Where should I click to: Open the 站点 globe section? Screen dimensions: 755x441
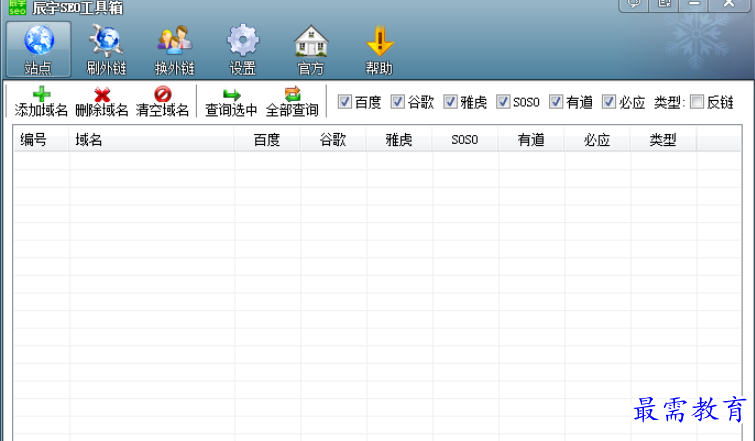pyautogui.click(x=39, y=50)
